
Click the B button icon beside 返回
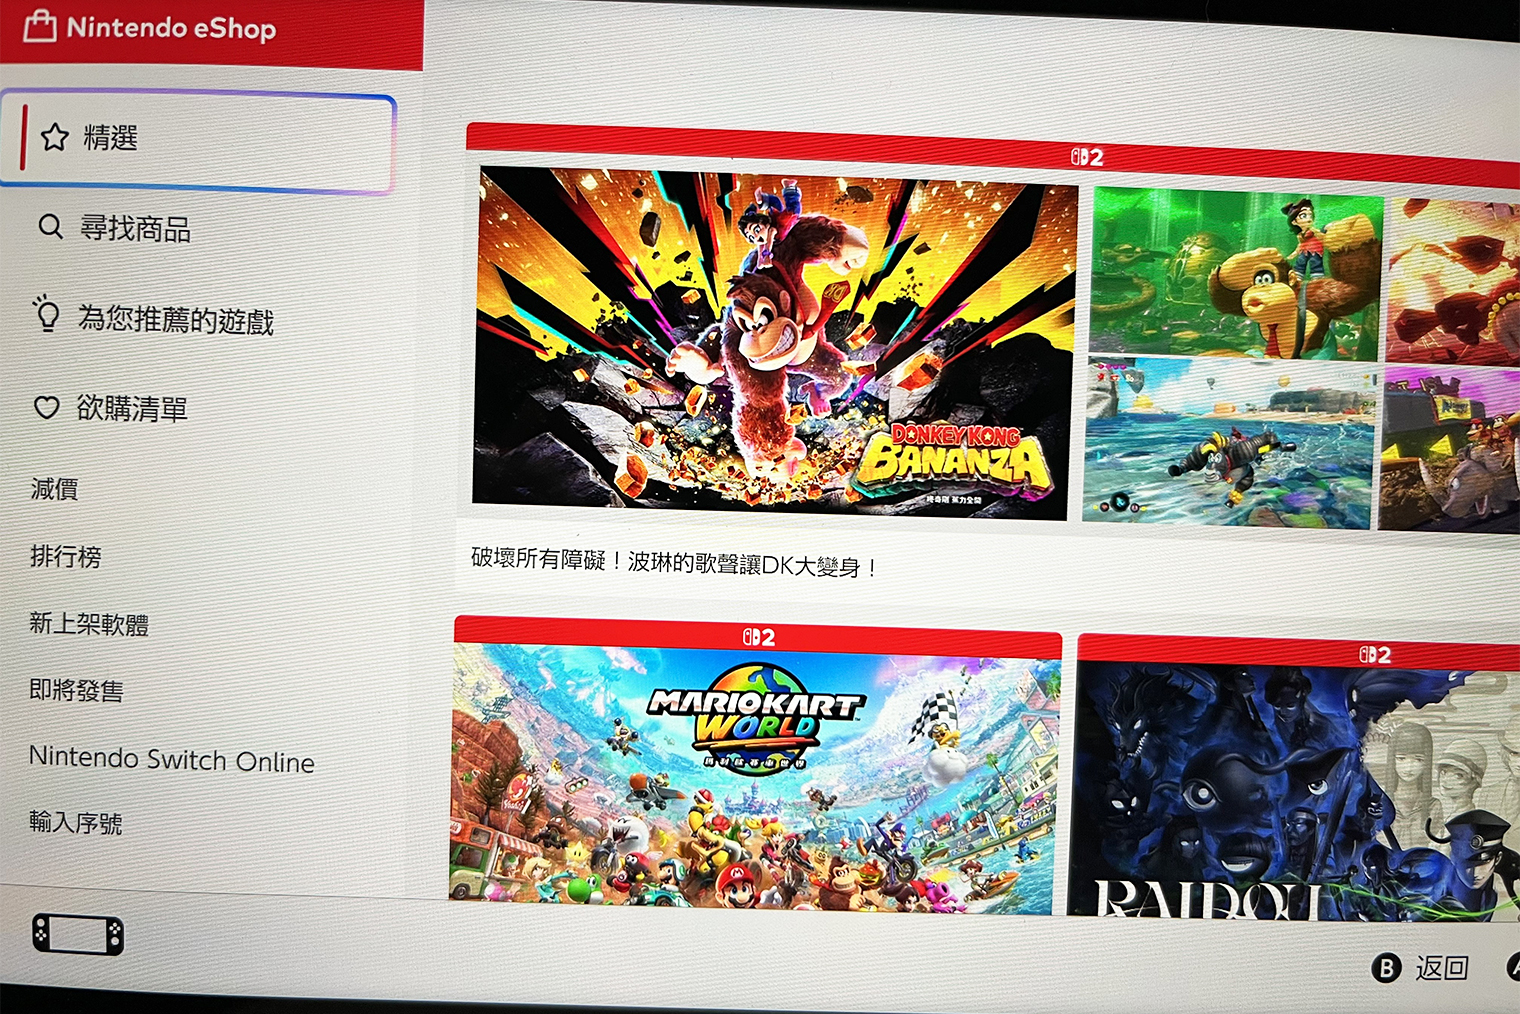point(1386,968)
